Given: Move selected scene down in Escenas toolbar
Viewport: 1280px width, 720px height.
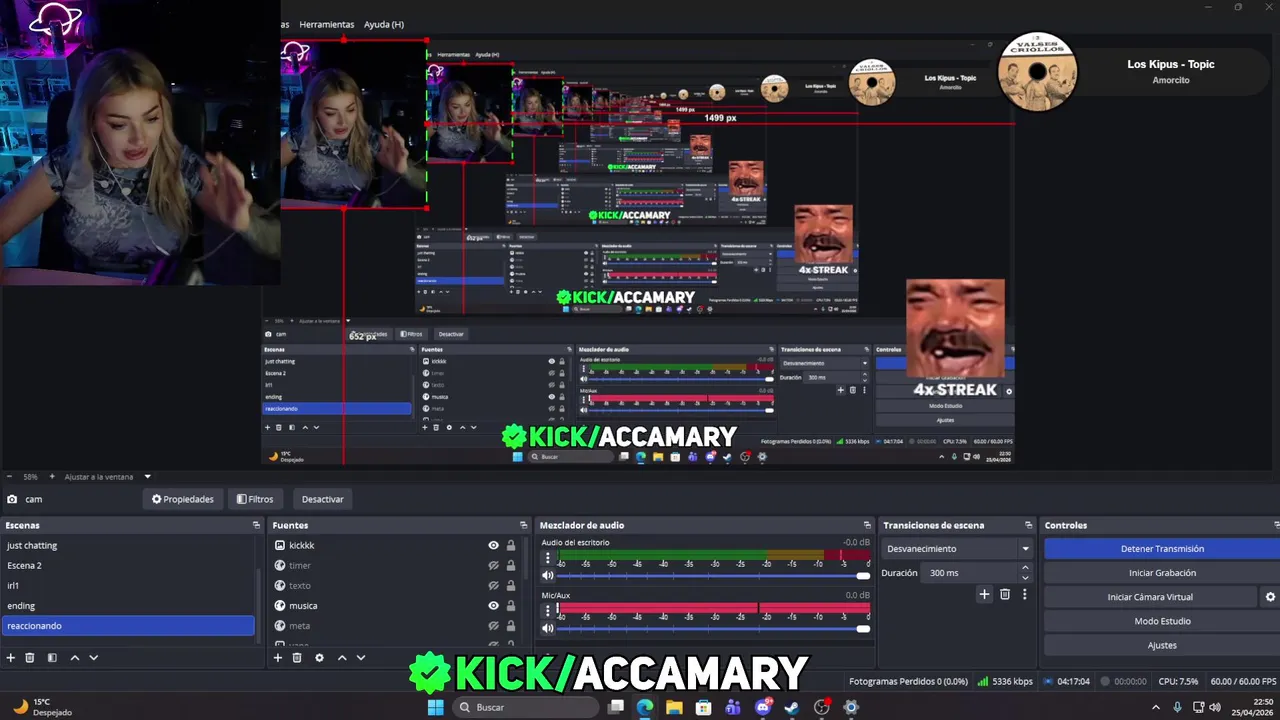Looking at the screenshot, I should tap(93, 658).
